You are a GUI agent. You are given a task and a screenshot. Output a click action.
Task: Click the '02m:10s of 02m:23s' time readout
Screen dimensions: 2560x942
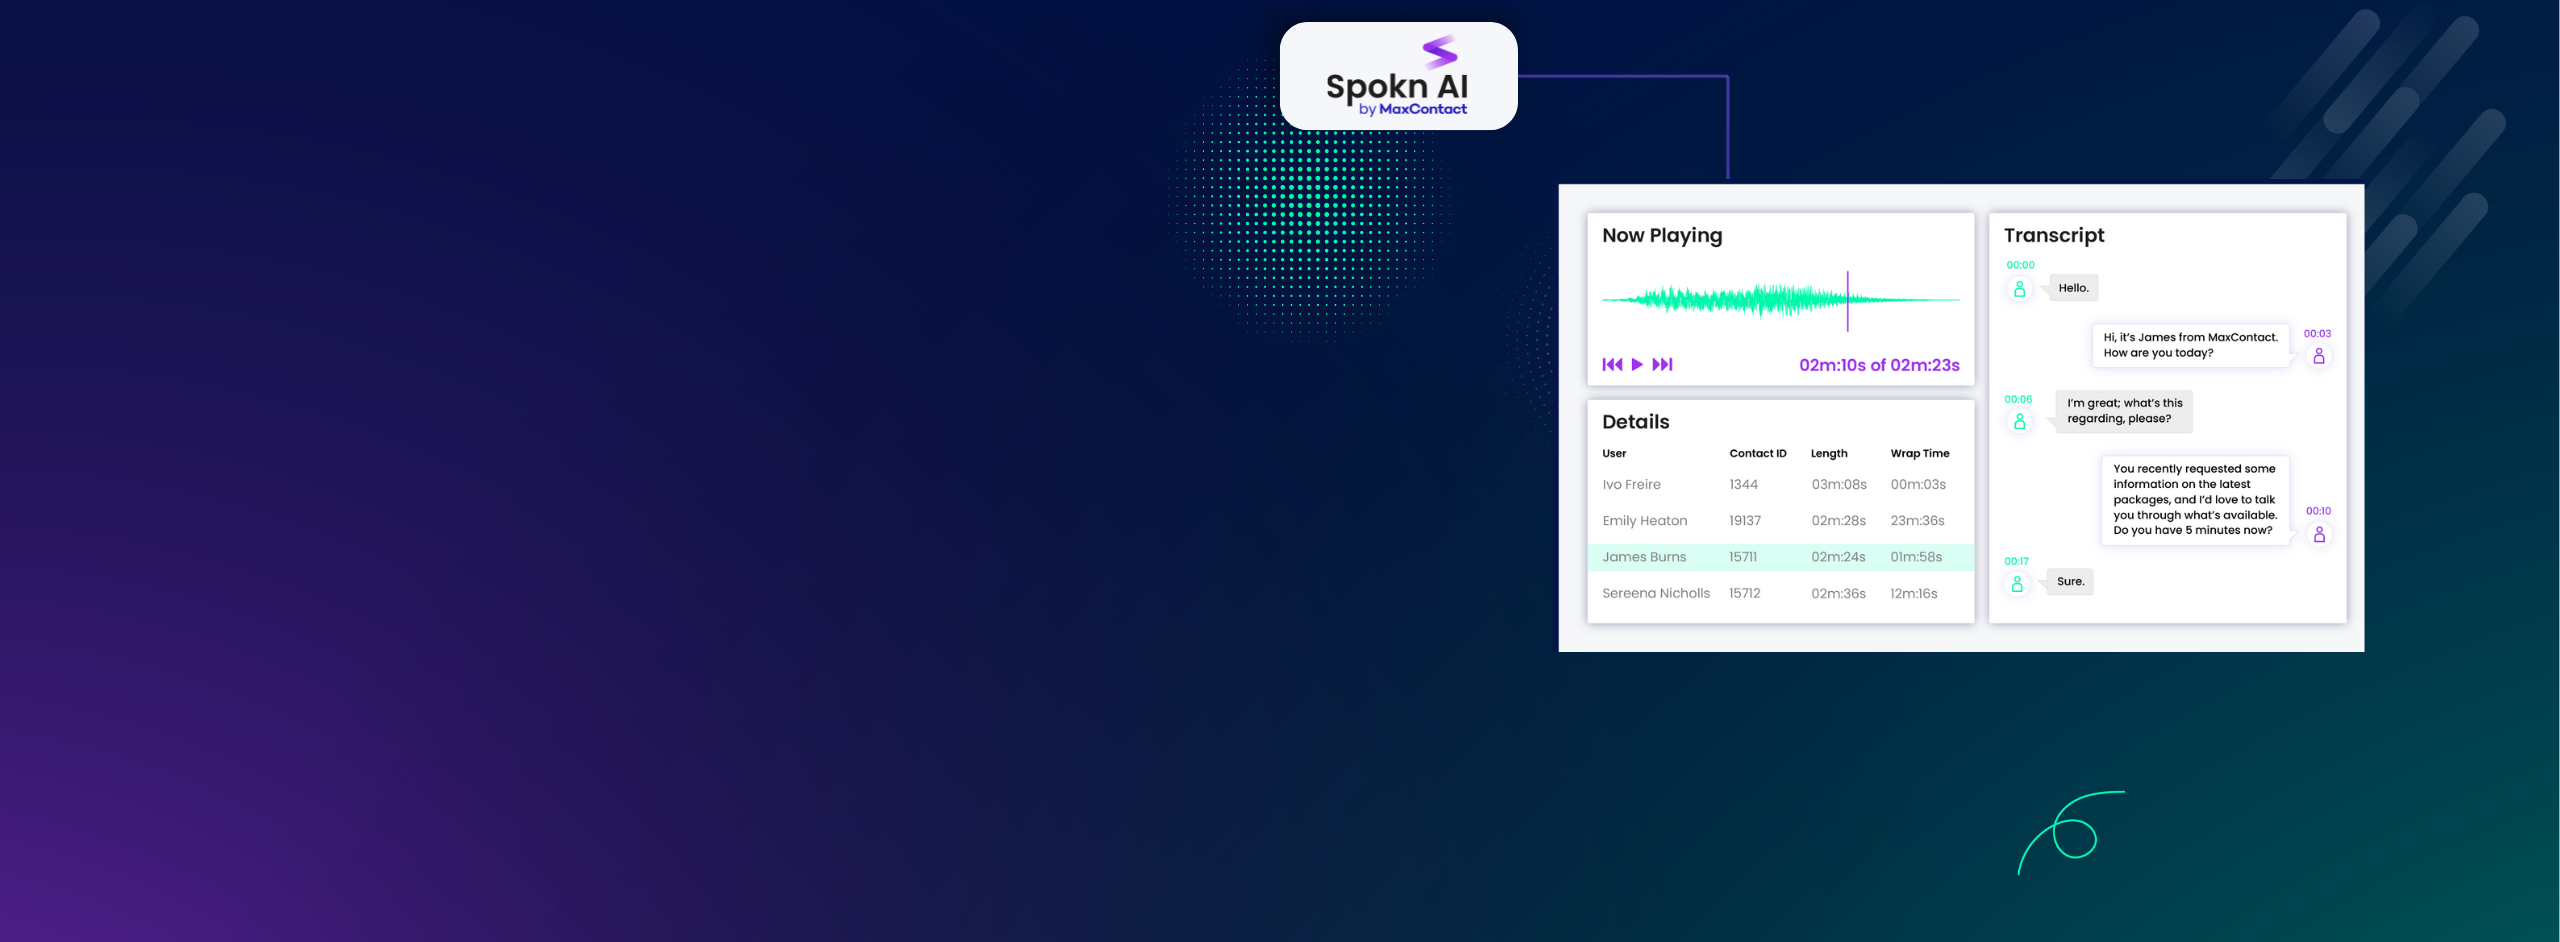(1879, 365)
